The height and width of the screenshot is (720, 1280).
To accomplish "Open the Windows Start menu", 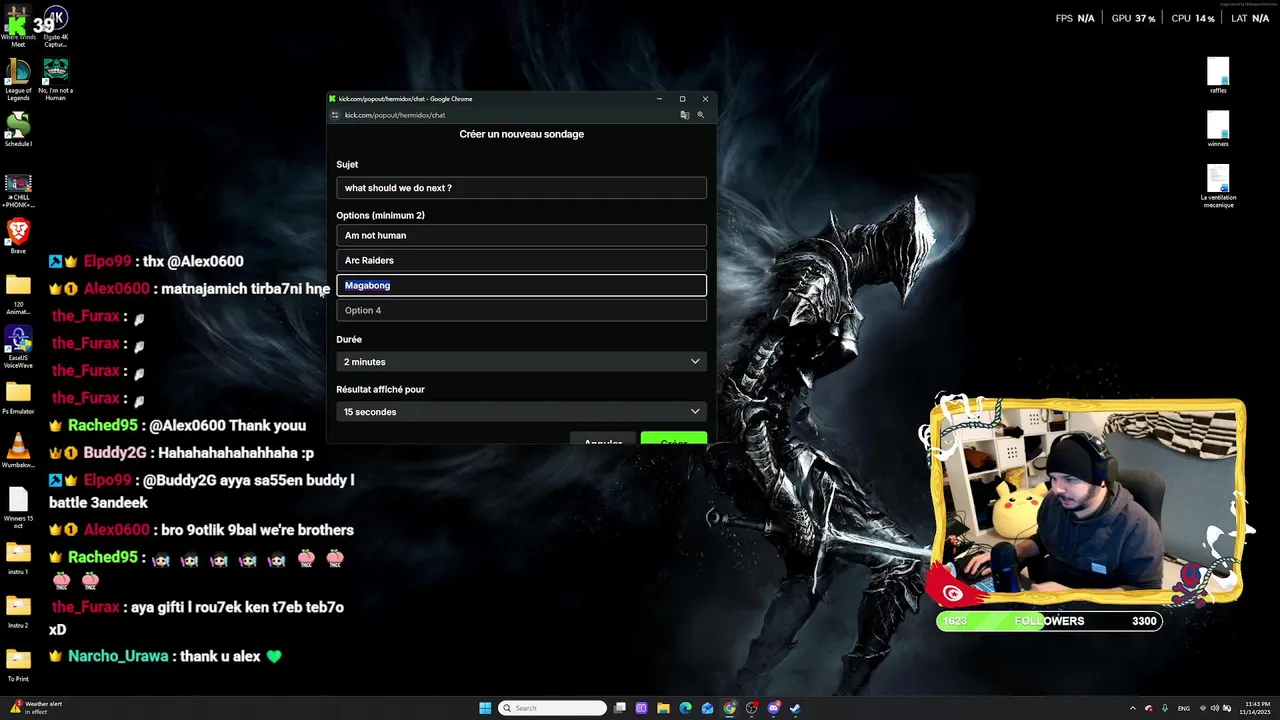I will 485,708.
